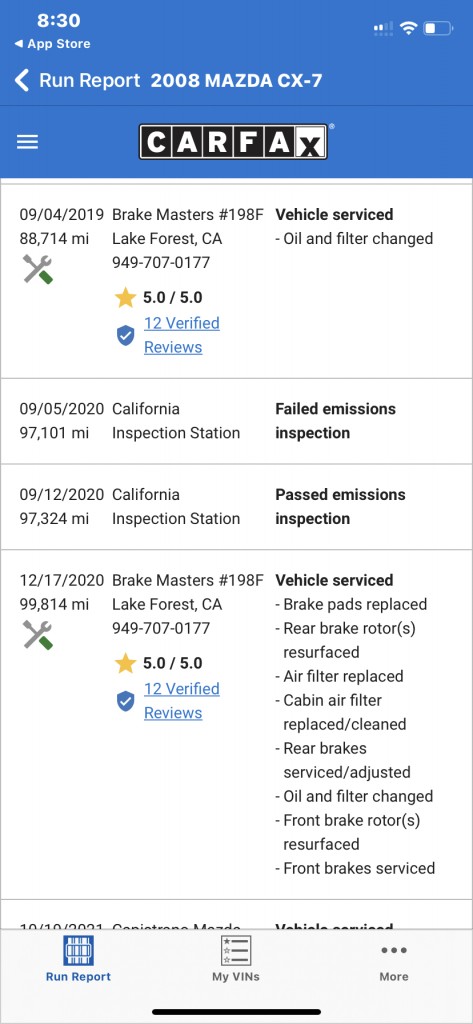473x1024 pixels.
Task: Tap phone number in 09/04/2019 entry
Action: [x=161, y=263]
